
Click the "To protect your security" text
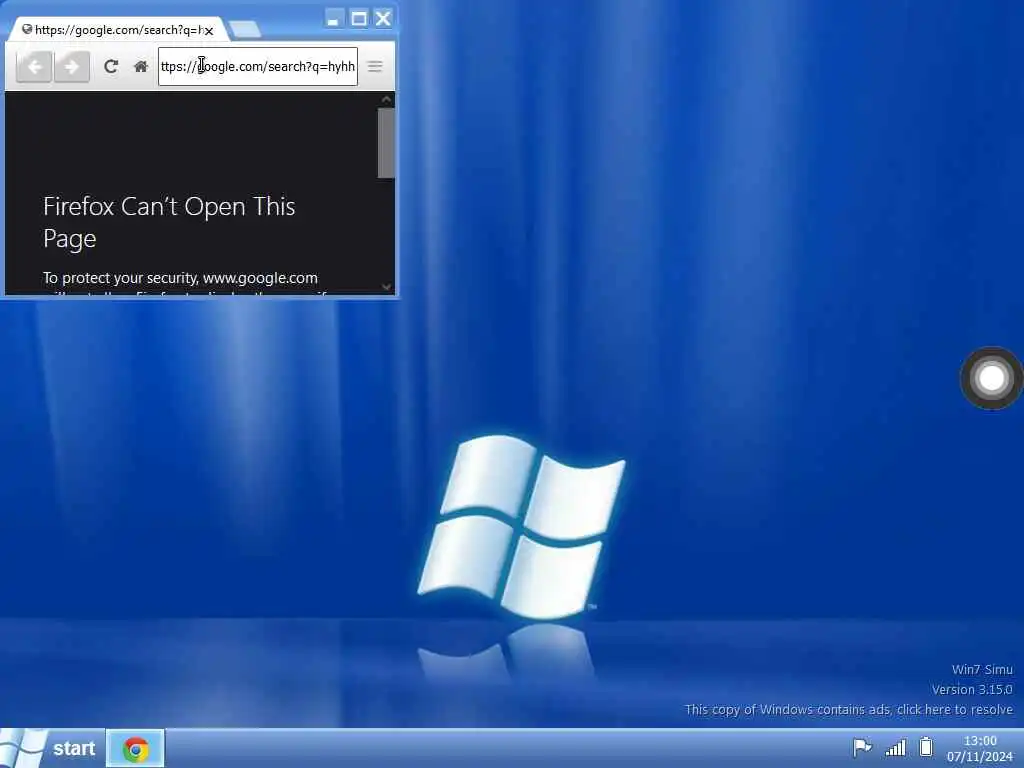coord(180,278)
